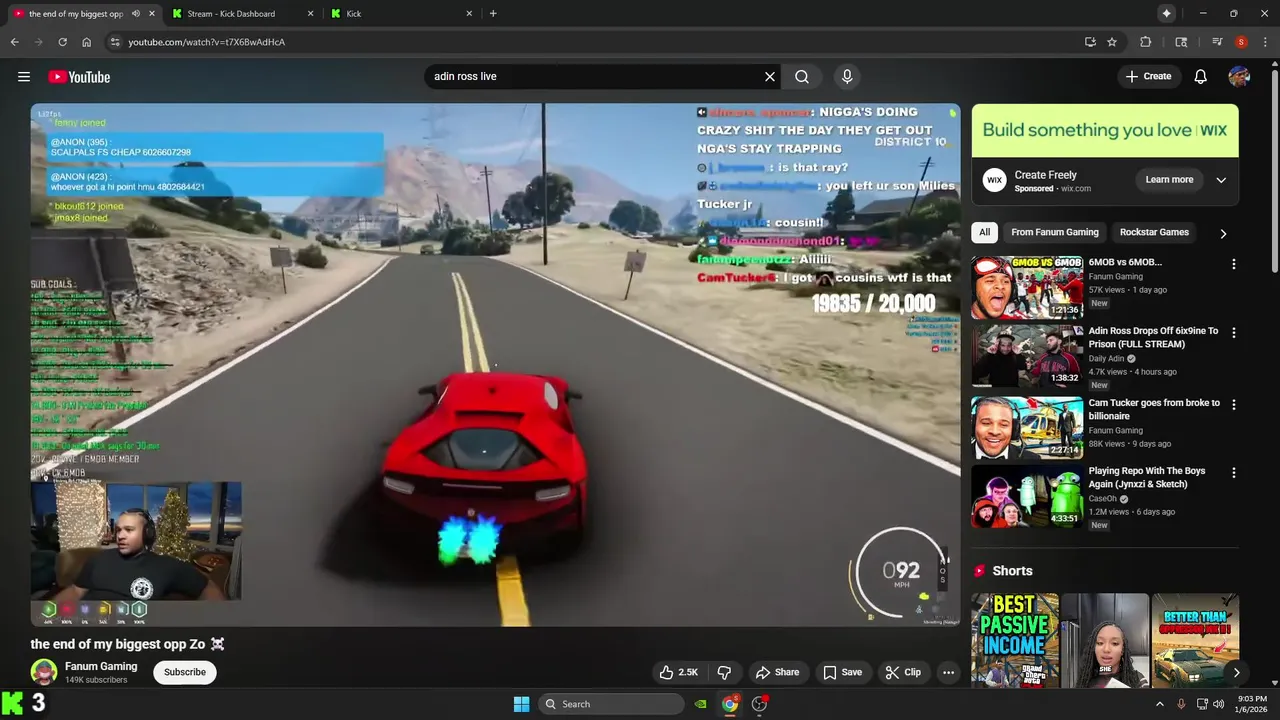Open the YouTube guide hamburger menu

pos(24,77)
